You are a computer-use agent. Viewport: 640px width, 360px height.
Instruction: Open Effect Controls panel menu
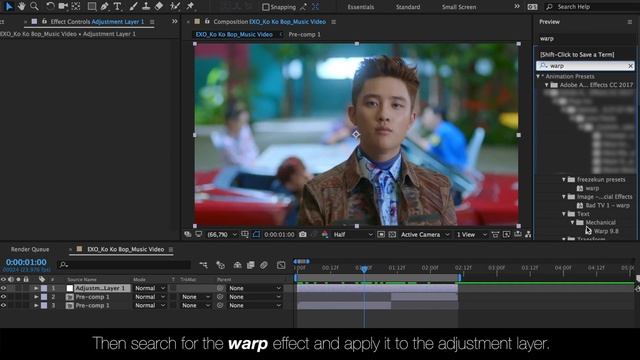pyautogui.click(x=152, y=22)
